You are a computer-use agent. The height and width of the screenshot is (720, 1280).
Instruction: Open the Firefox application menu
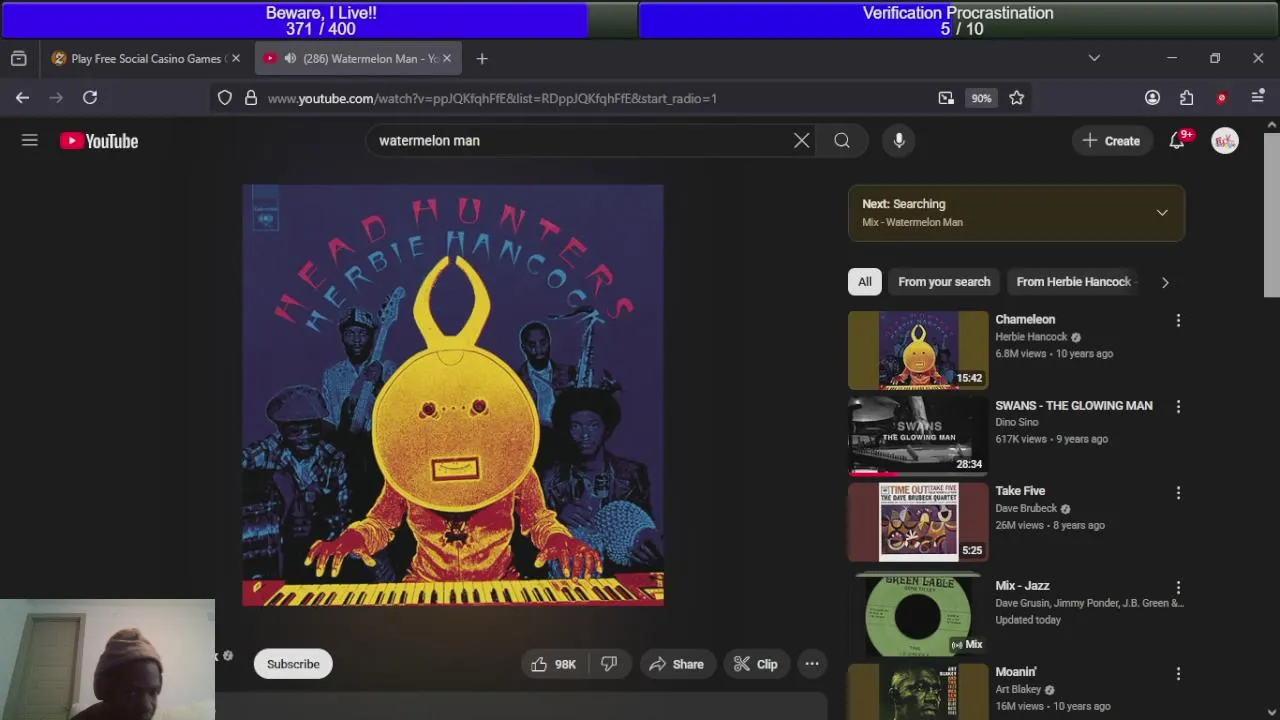point(1258,98)
